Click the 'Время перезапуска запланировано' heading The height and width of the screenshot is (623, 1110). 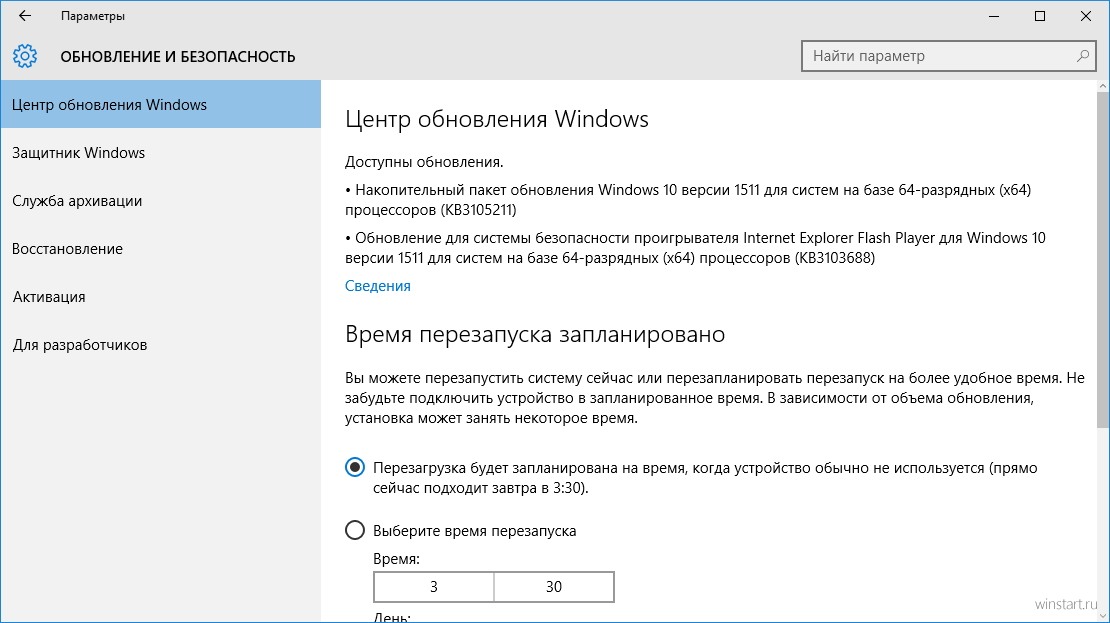(535, 334)
